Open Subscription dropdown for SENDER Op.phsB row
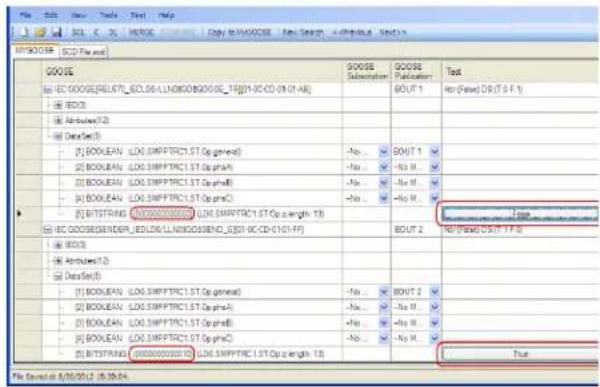This screenshot has height=387, width=600. [383, 323]
